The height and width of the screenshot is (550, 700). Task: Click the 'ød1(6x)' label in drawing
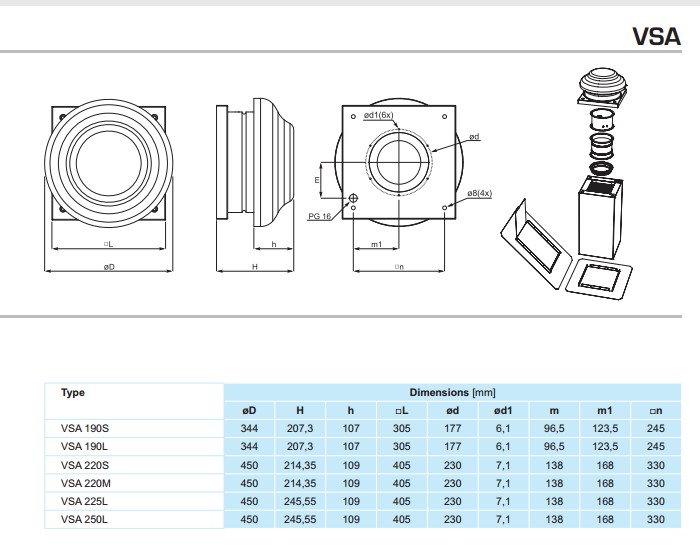[378, 115]
